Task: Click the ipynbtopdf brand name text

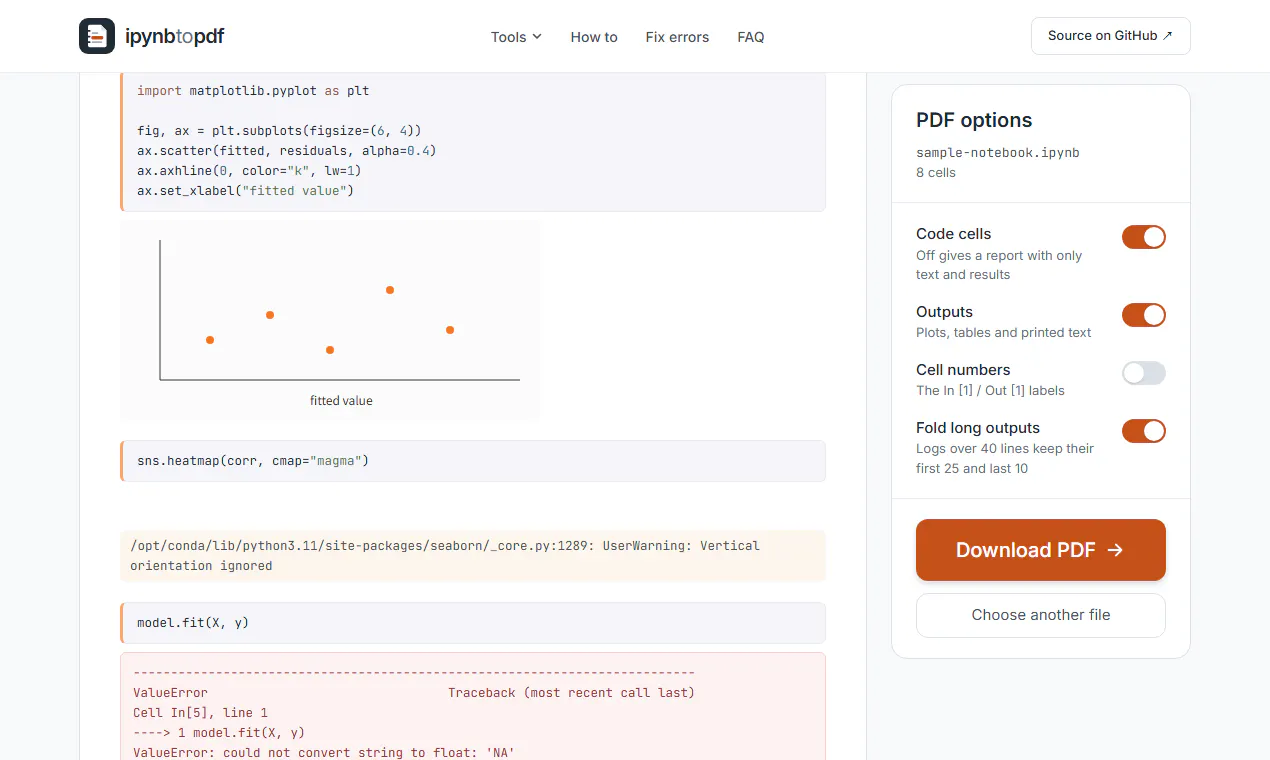Action: point(175,37)
